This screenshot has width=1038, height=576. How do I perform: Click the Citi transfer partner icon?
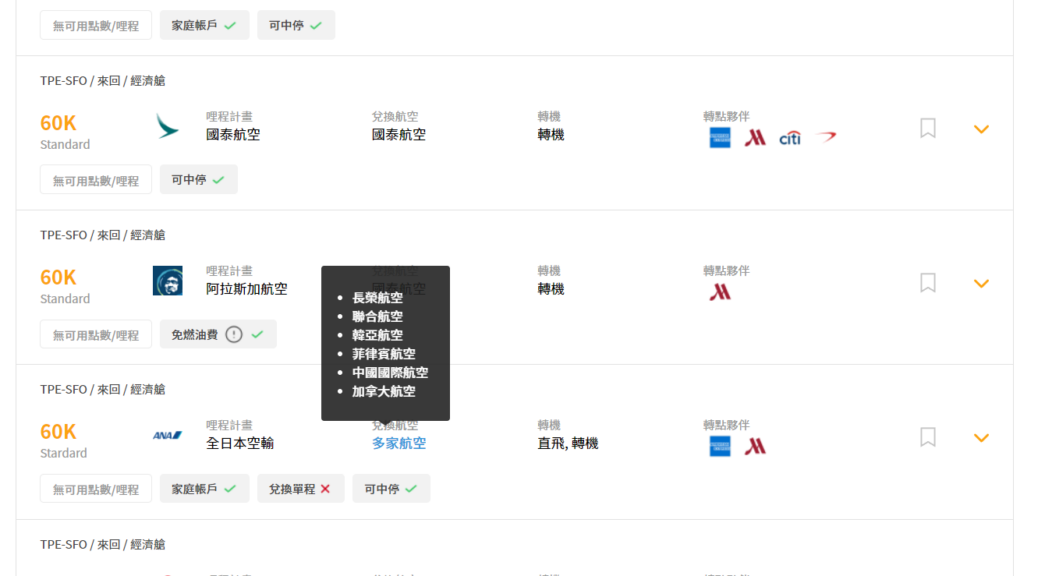[x=790, y=138]
